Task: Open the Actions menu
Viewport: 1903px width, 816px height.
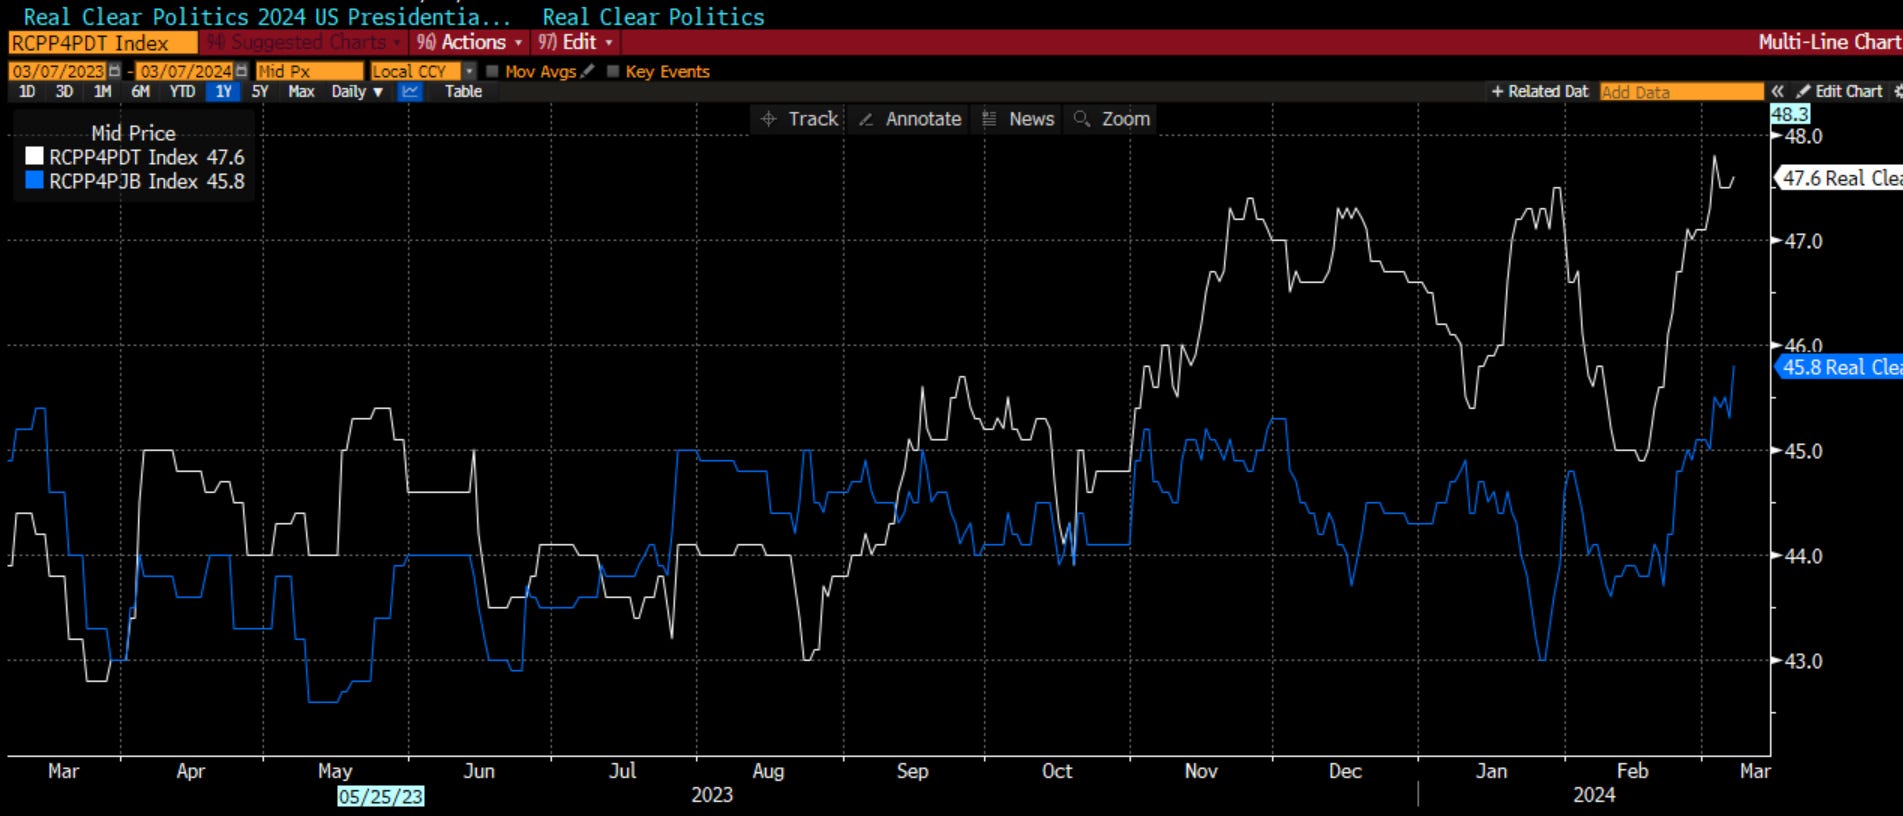Action: click(469, 42)
